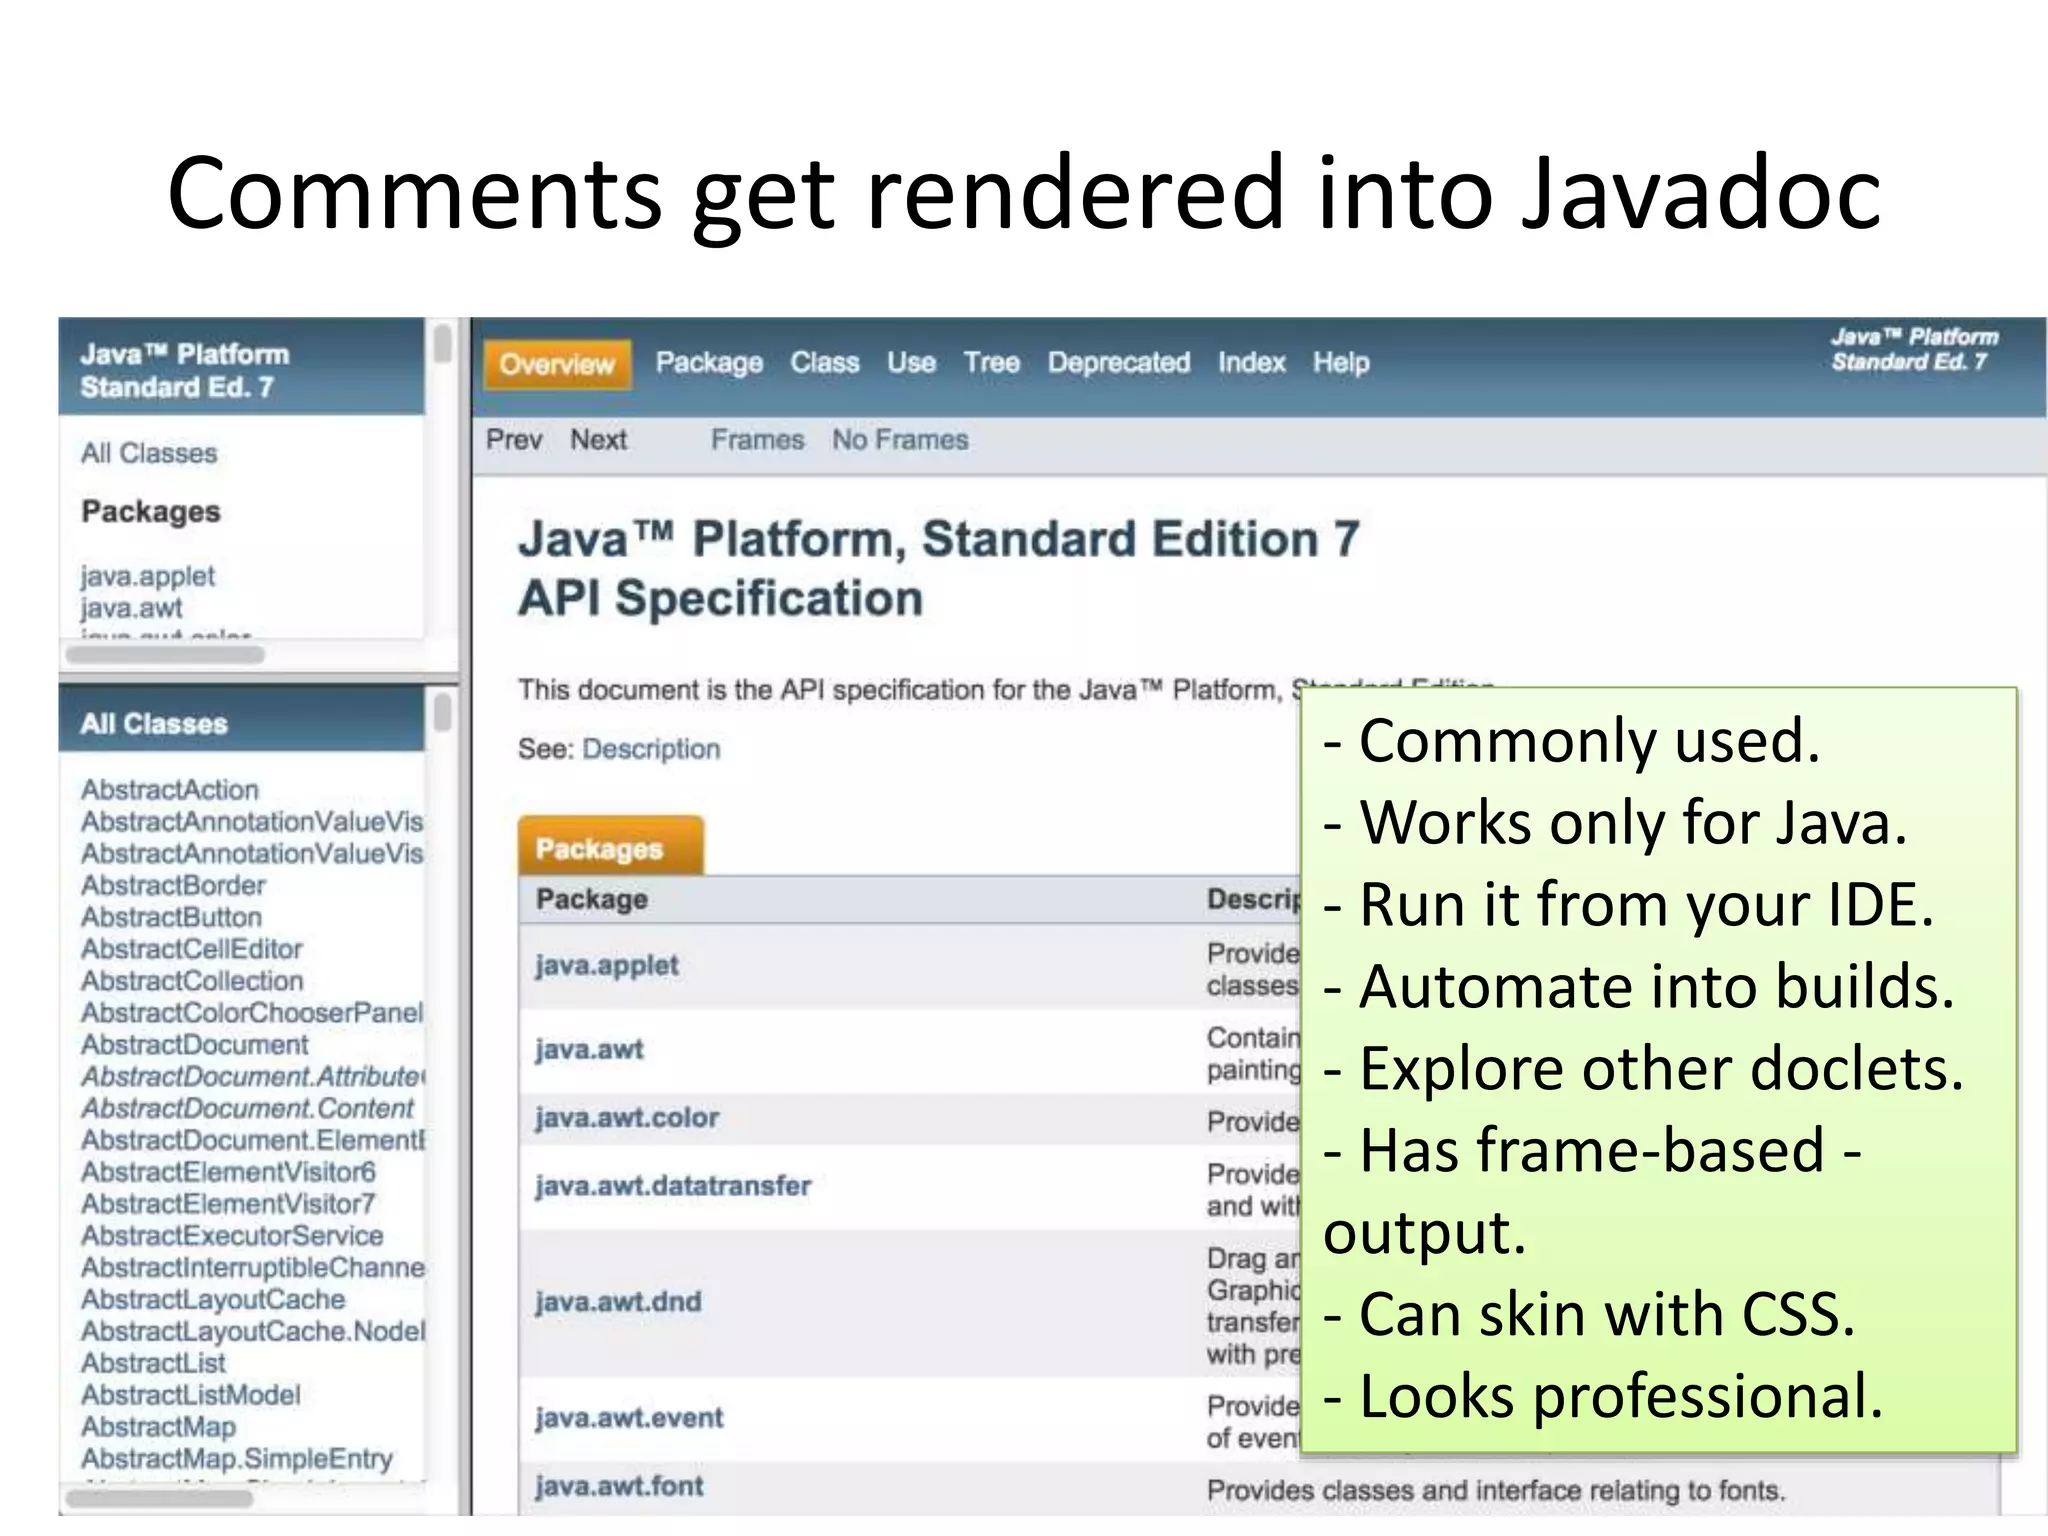2048x1536 pixels.
Task: Open the AbstractAction class
Action: [x=170, y=790]
